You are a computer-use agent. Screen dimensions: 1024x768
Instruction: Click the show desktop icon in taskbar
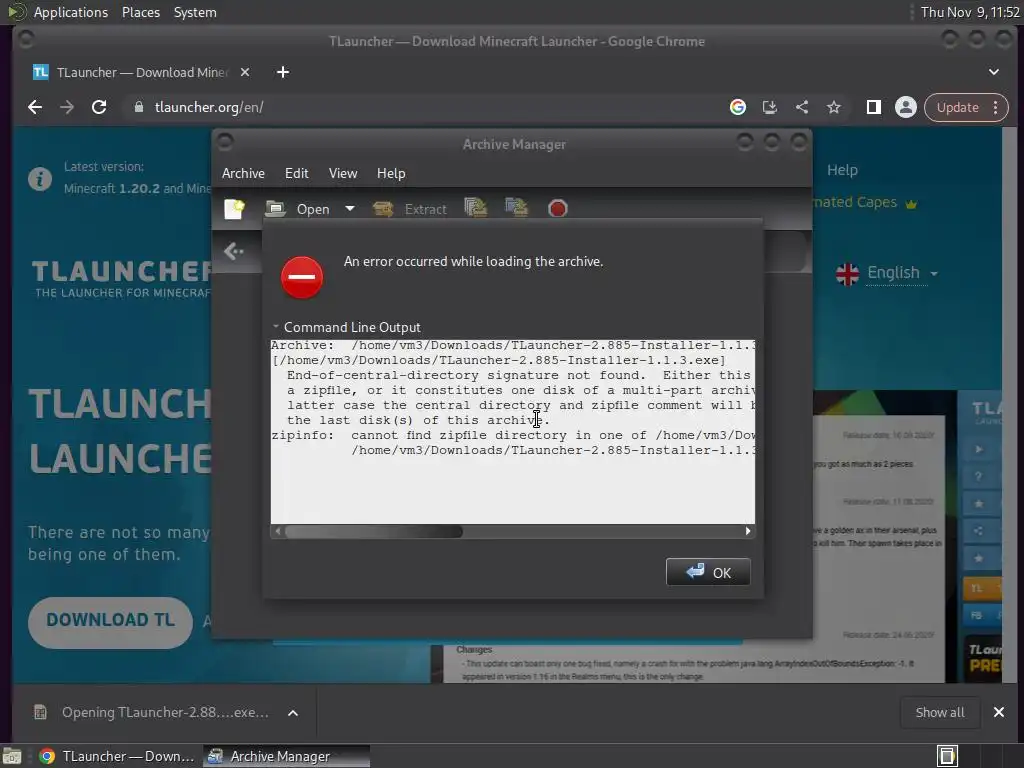[12, 756]
